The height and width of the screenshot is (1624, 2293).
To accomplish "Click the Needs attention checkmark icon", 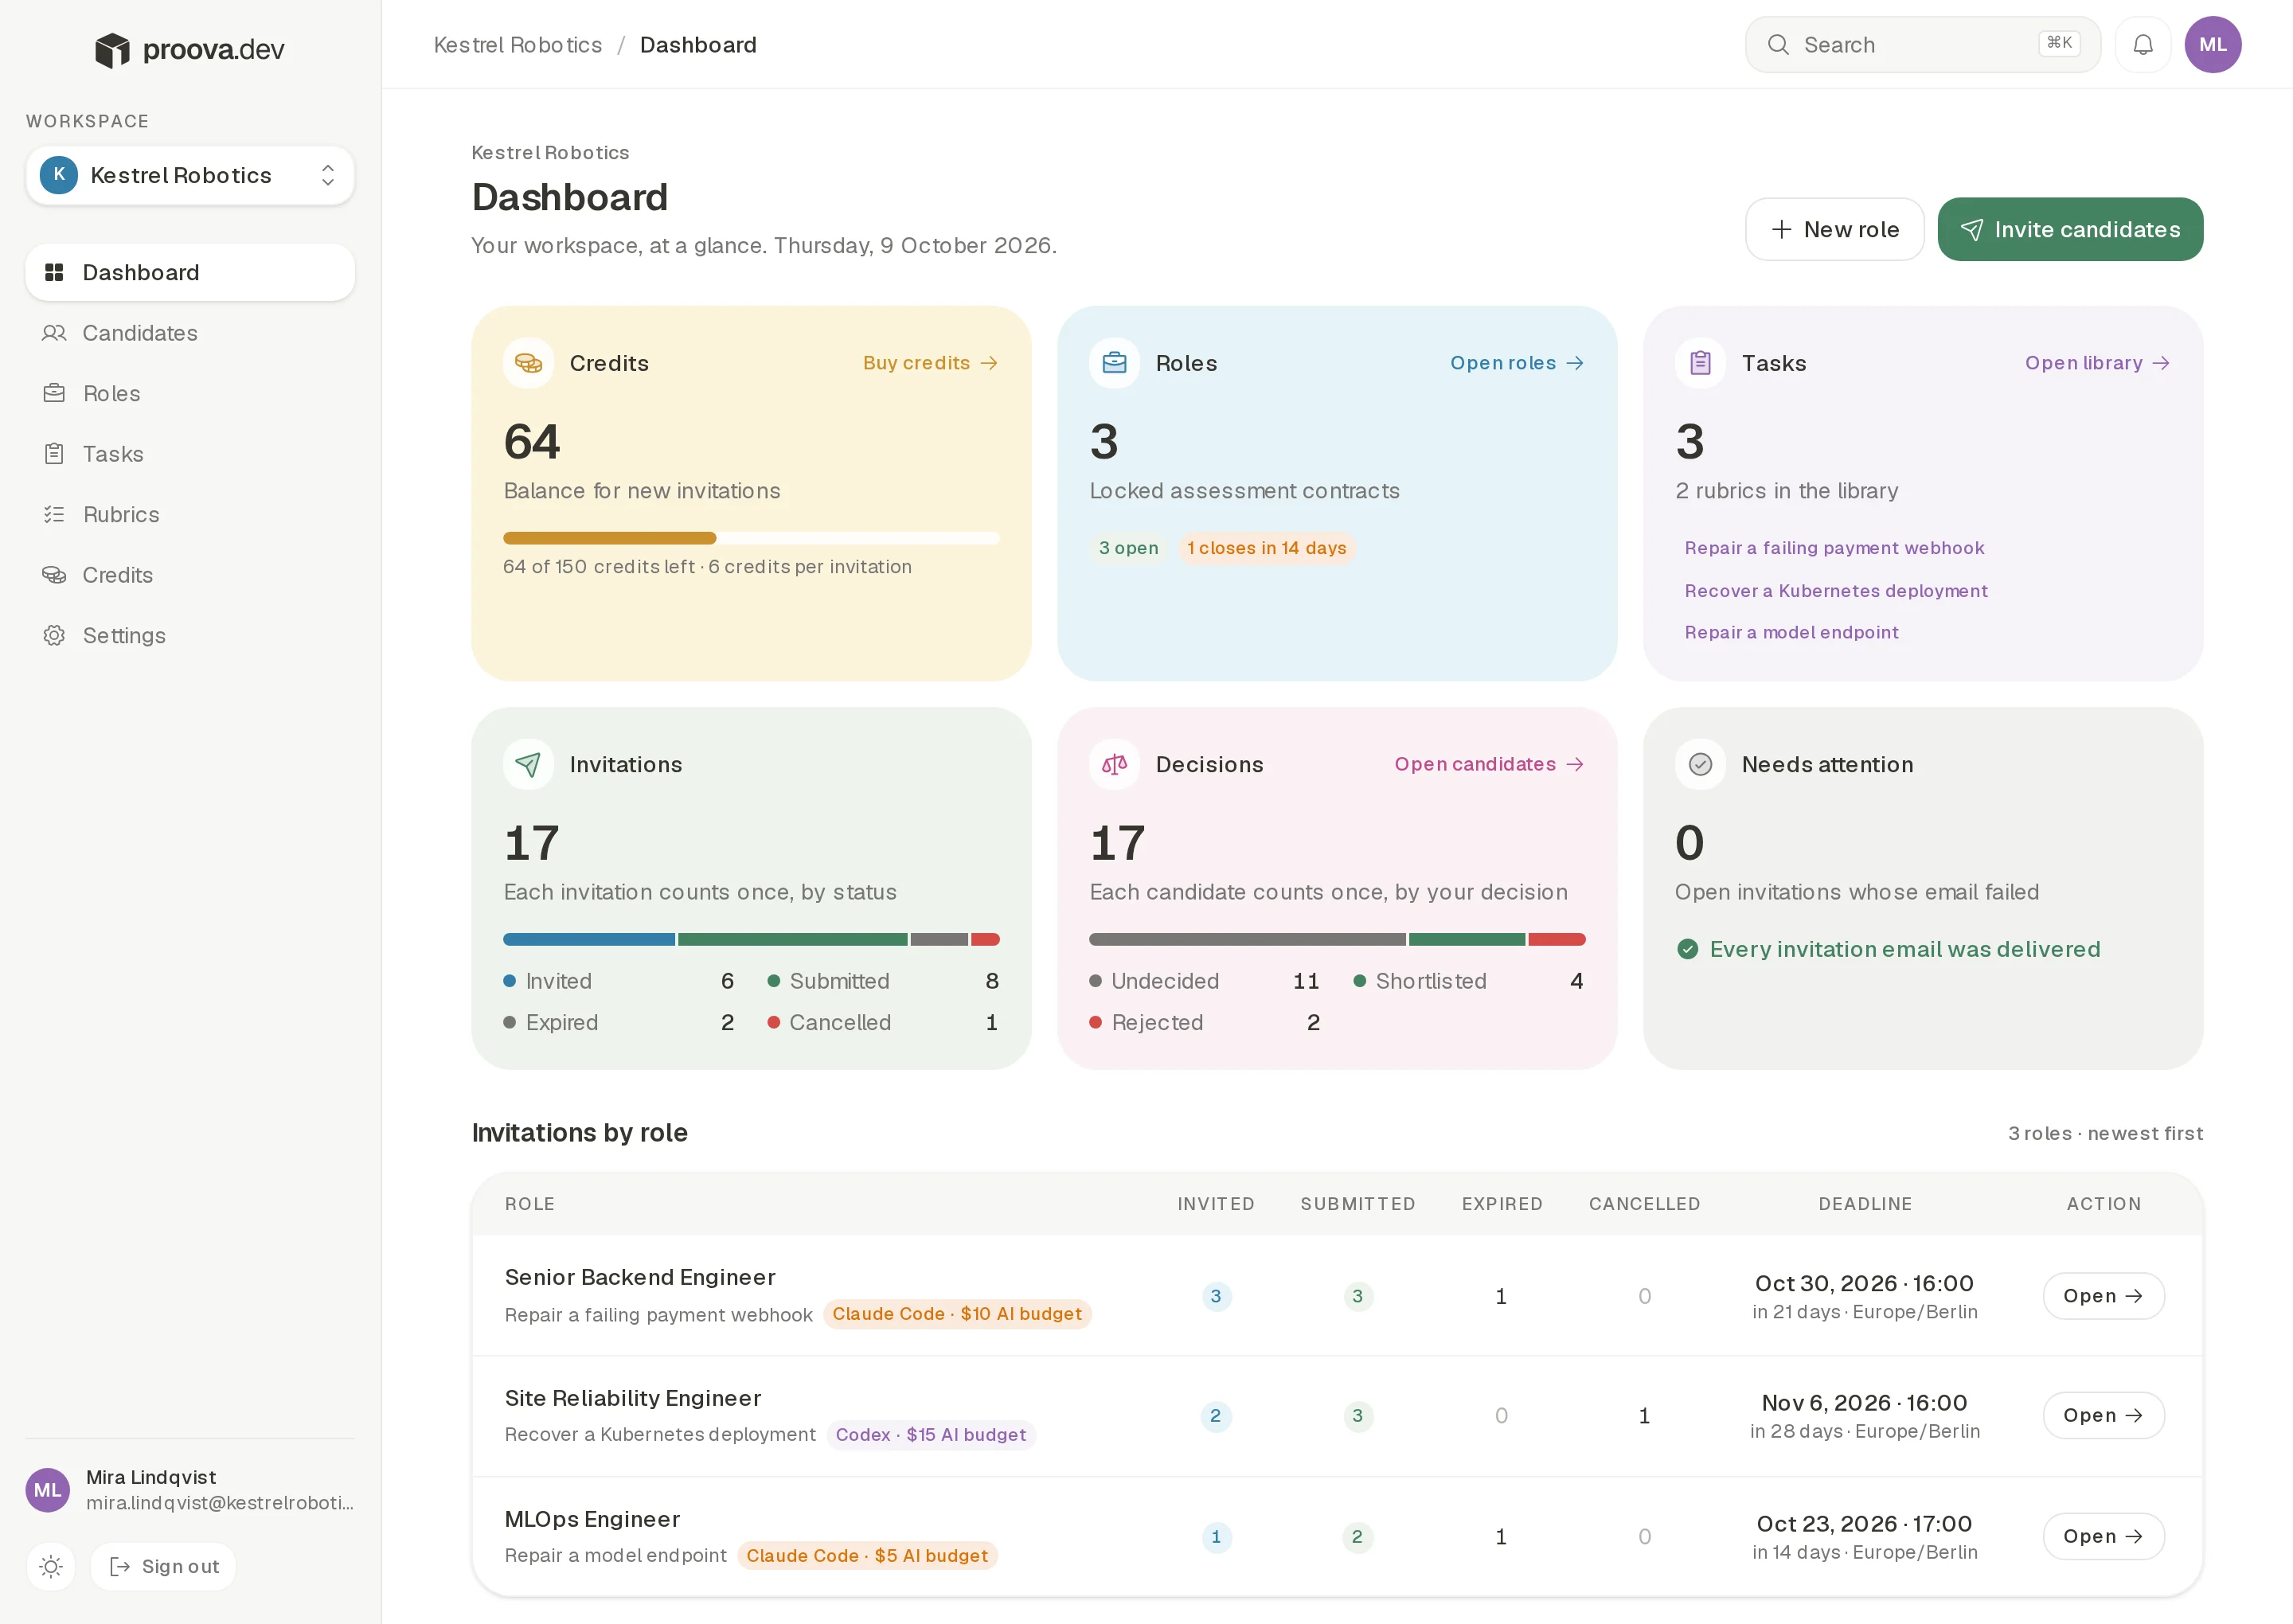I will point(1700,764).
